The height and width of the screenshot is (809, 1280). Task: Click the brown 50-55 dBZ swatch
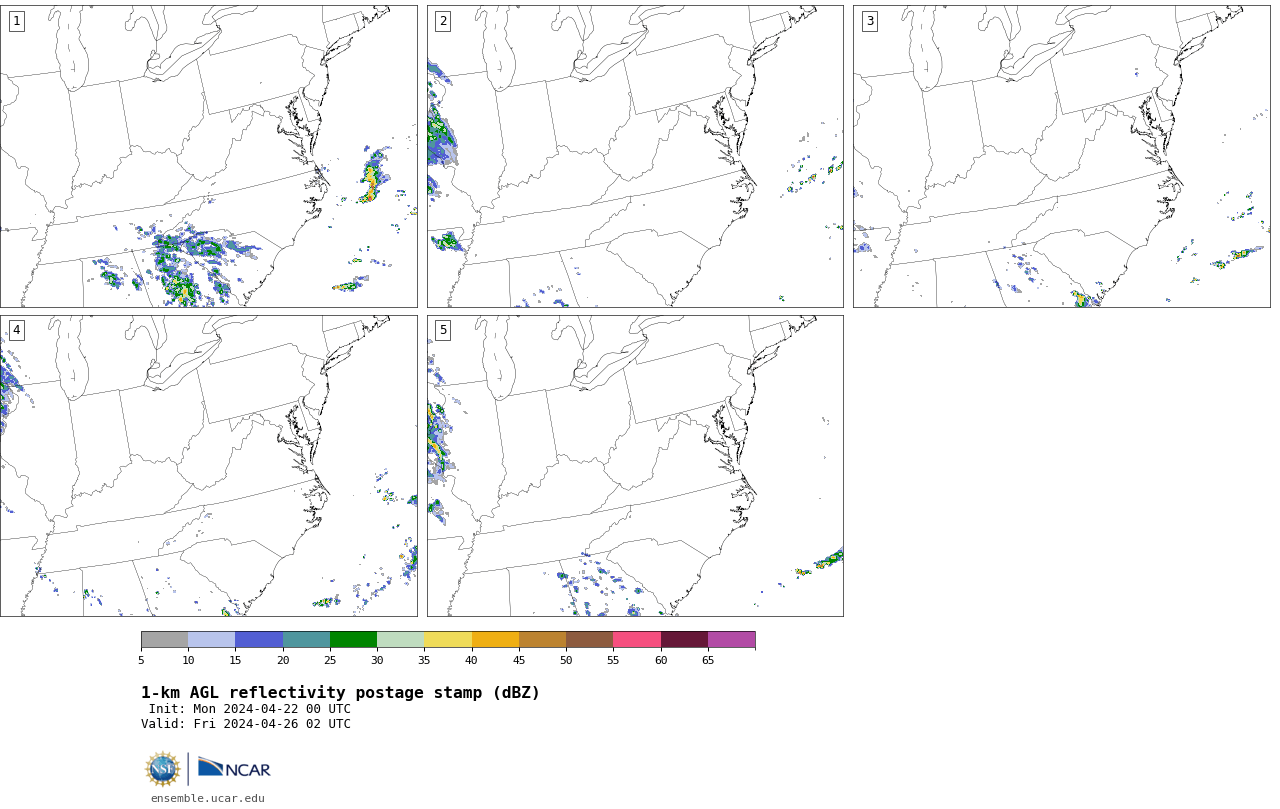click(590, 640)
